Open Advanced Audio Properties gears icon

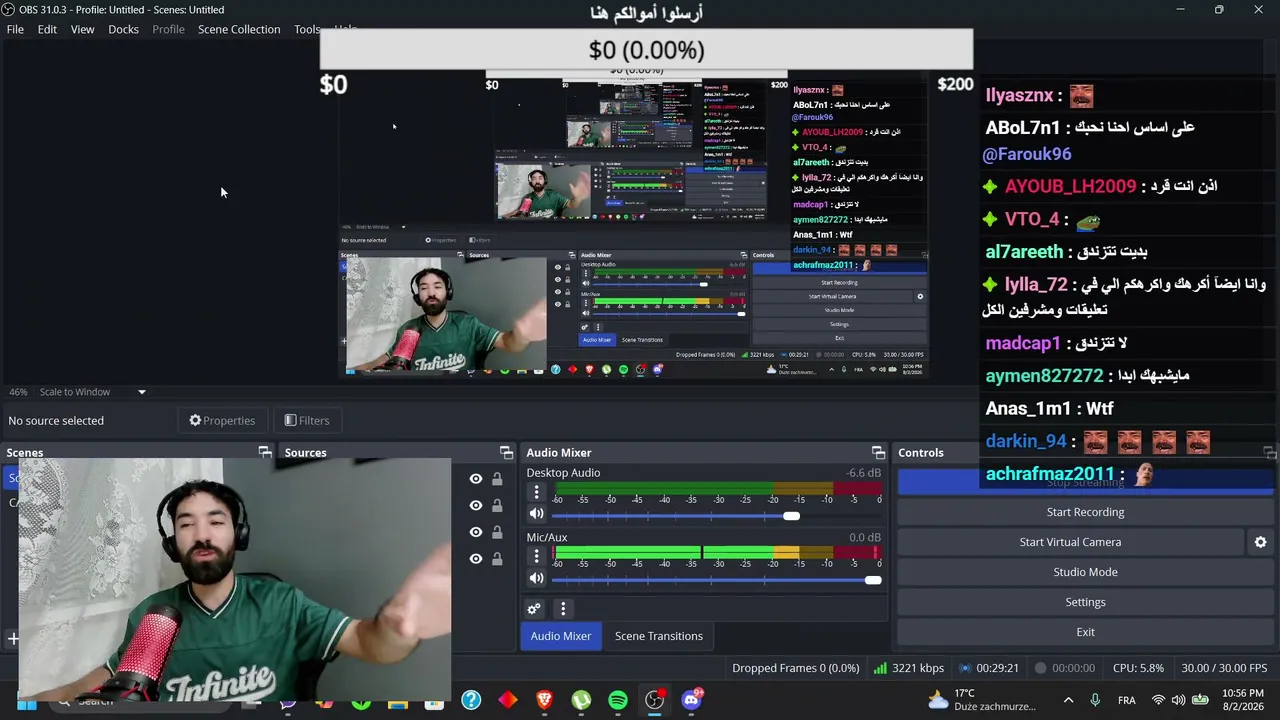(x=534, y=609)
